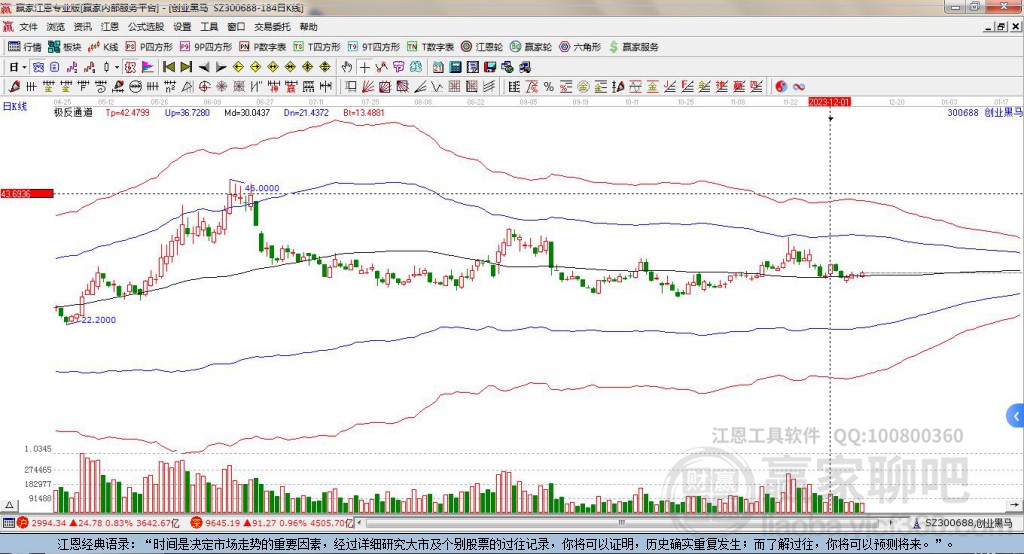
Task: Open the T四方形 tool
Action: pyautogui.click(x=317, y=47)
